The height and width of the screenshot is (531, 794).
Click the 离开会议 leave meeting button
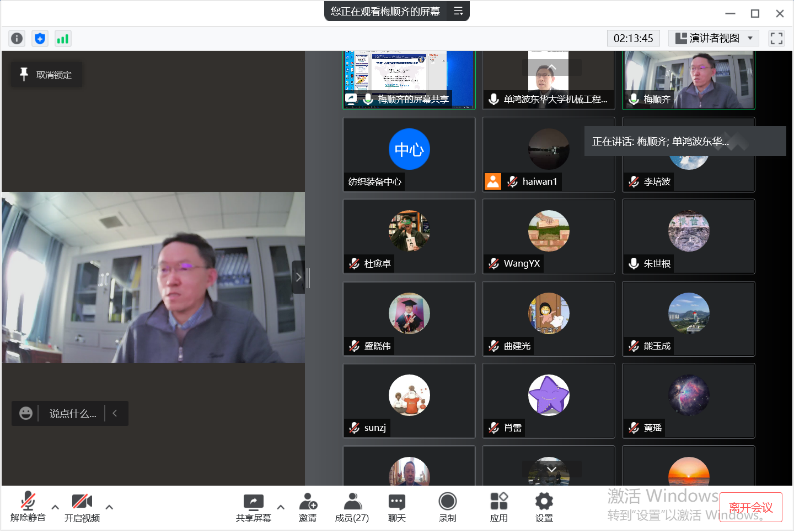coord(752,507)
